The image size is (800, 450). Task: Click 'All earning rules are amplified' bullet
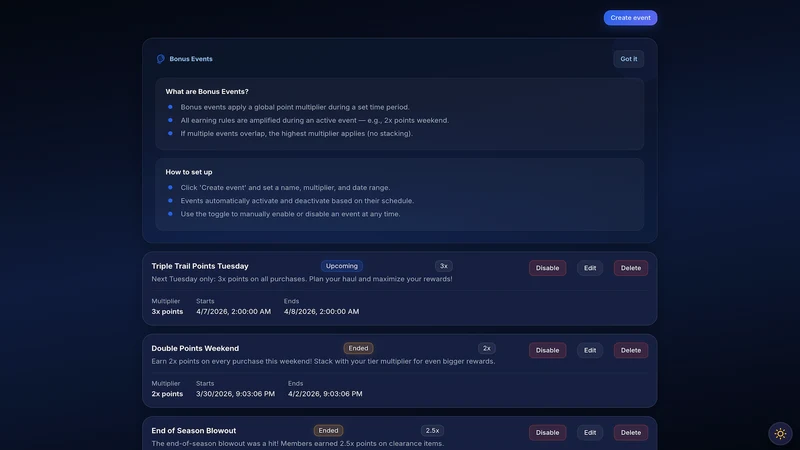315,120
